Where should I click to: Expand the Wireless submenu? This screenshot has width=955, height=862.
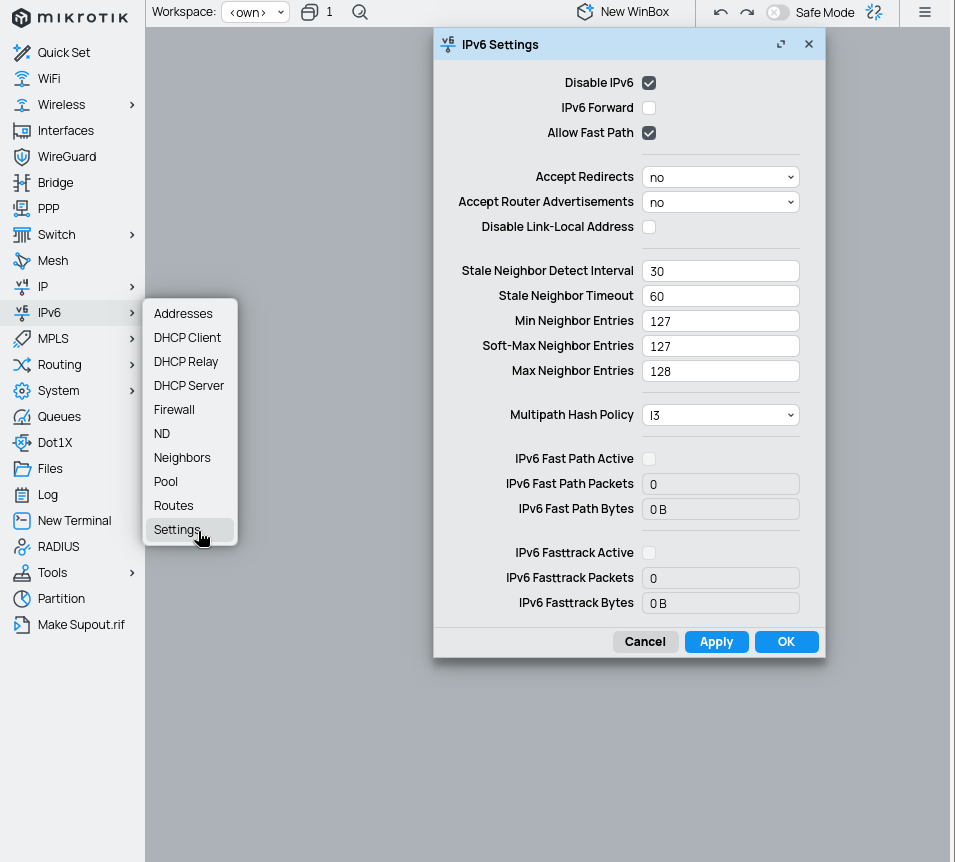[132, 105]
